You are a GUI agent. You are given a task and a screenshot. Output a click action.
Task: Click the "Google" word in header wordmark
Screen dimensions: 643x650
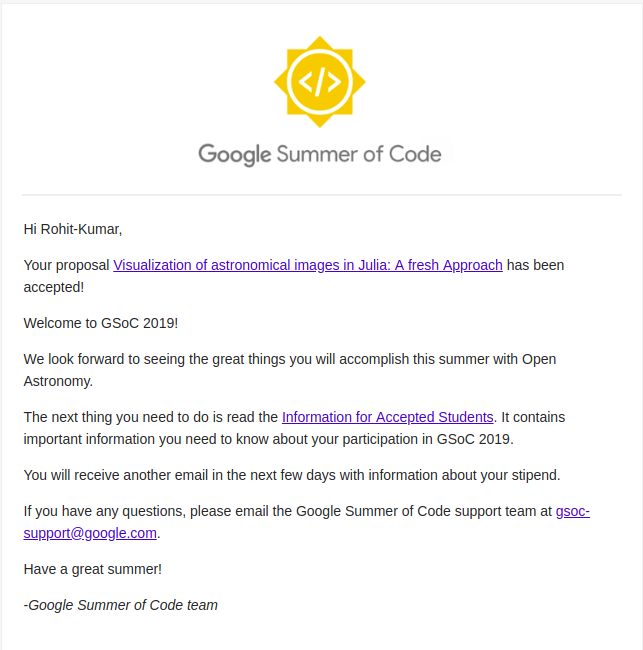coord(235,155)
